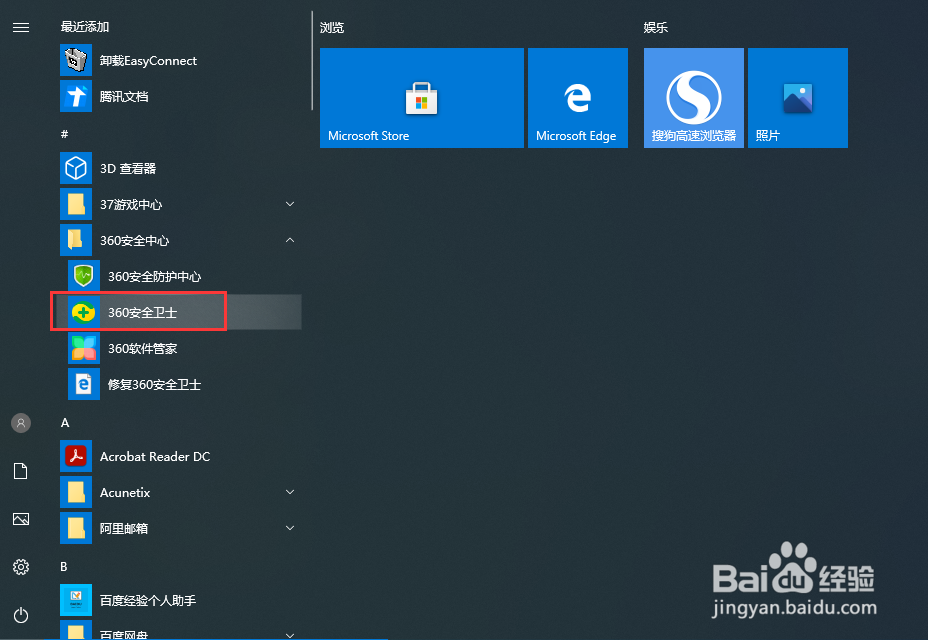The height and width of the screenshot is (640, 928).
Task: Open 360软件管家 colorful icon
Action: tap(83, 348)
